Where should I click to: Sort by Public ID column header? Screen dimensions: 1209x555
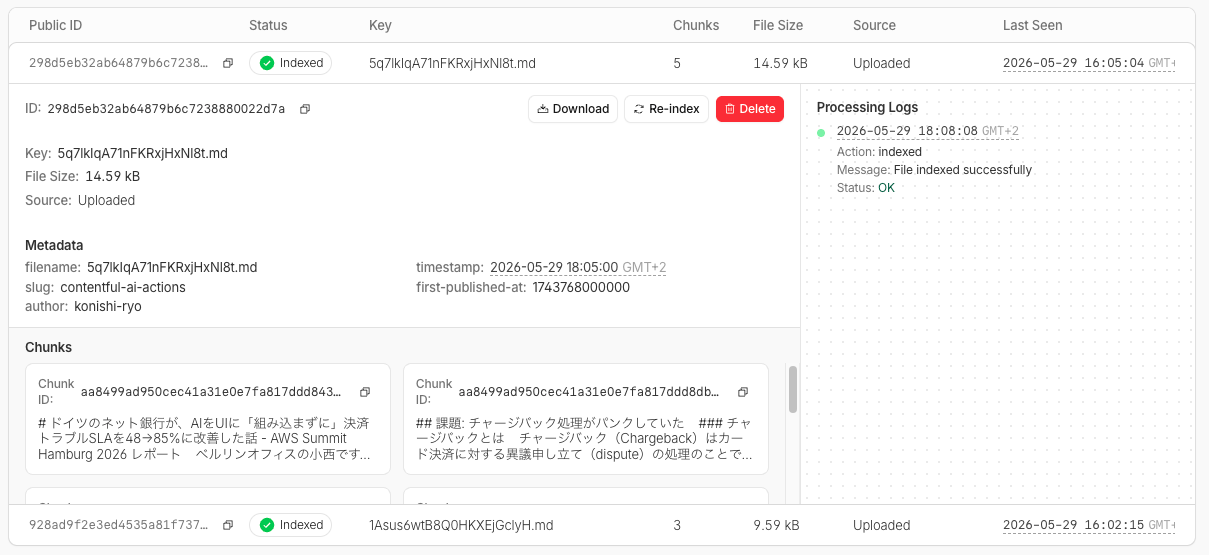point(55,25)
